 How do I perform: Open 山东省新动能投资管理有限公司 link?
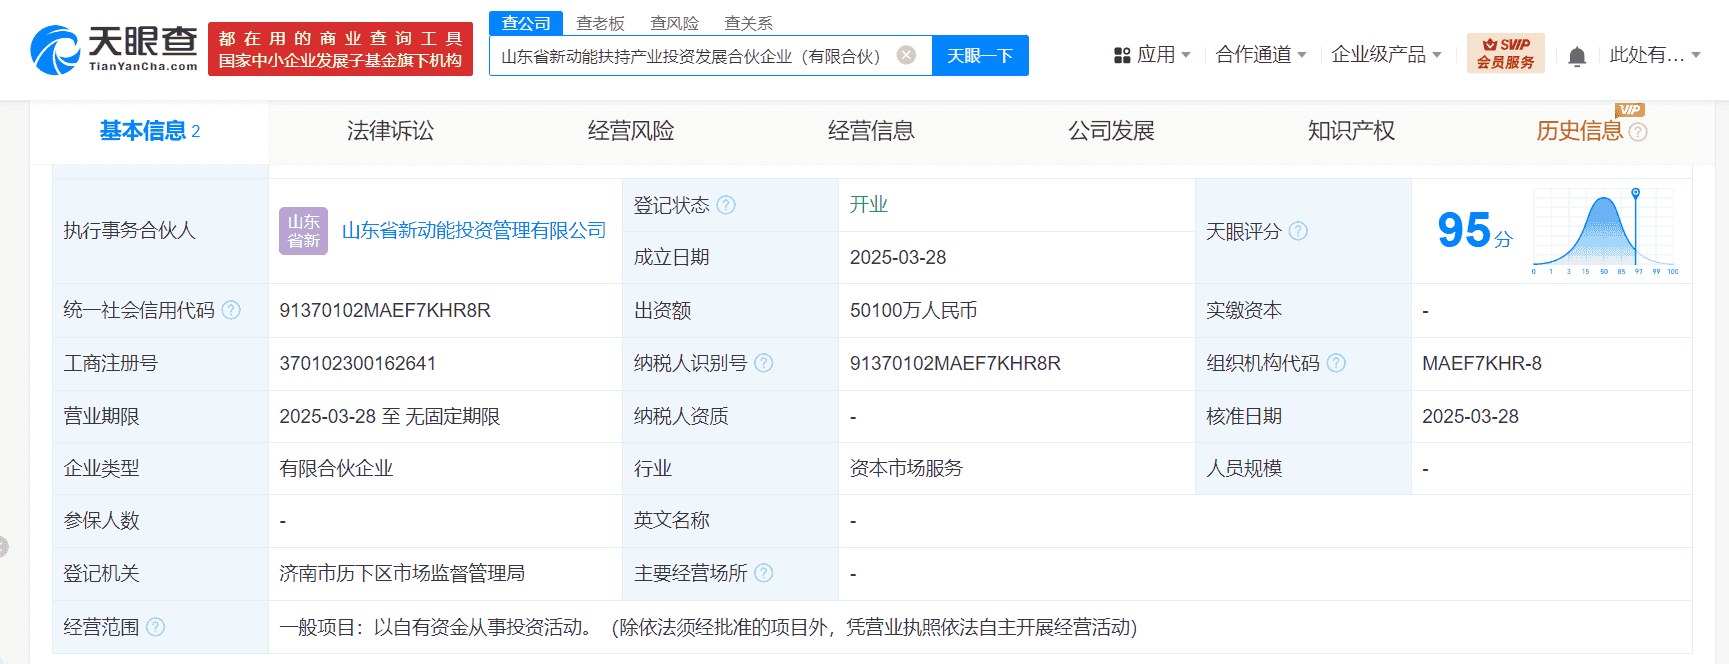coord(474,231)
